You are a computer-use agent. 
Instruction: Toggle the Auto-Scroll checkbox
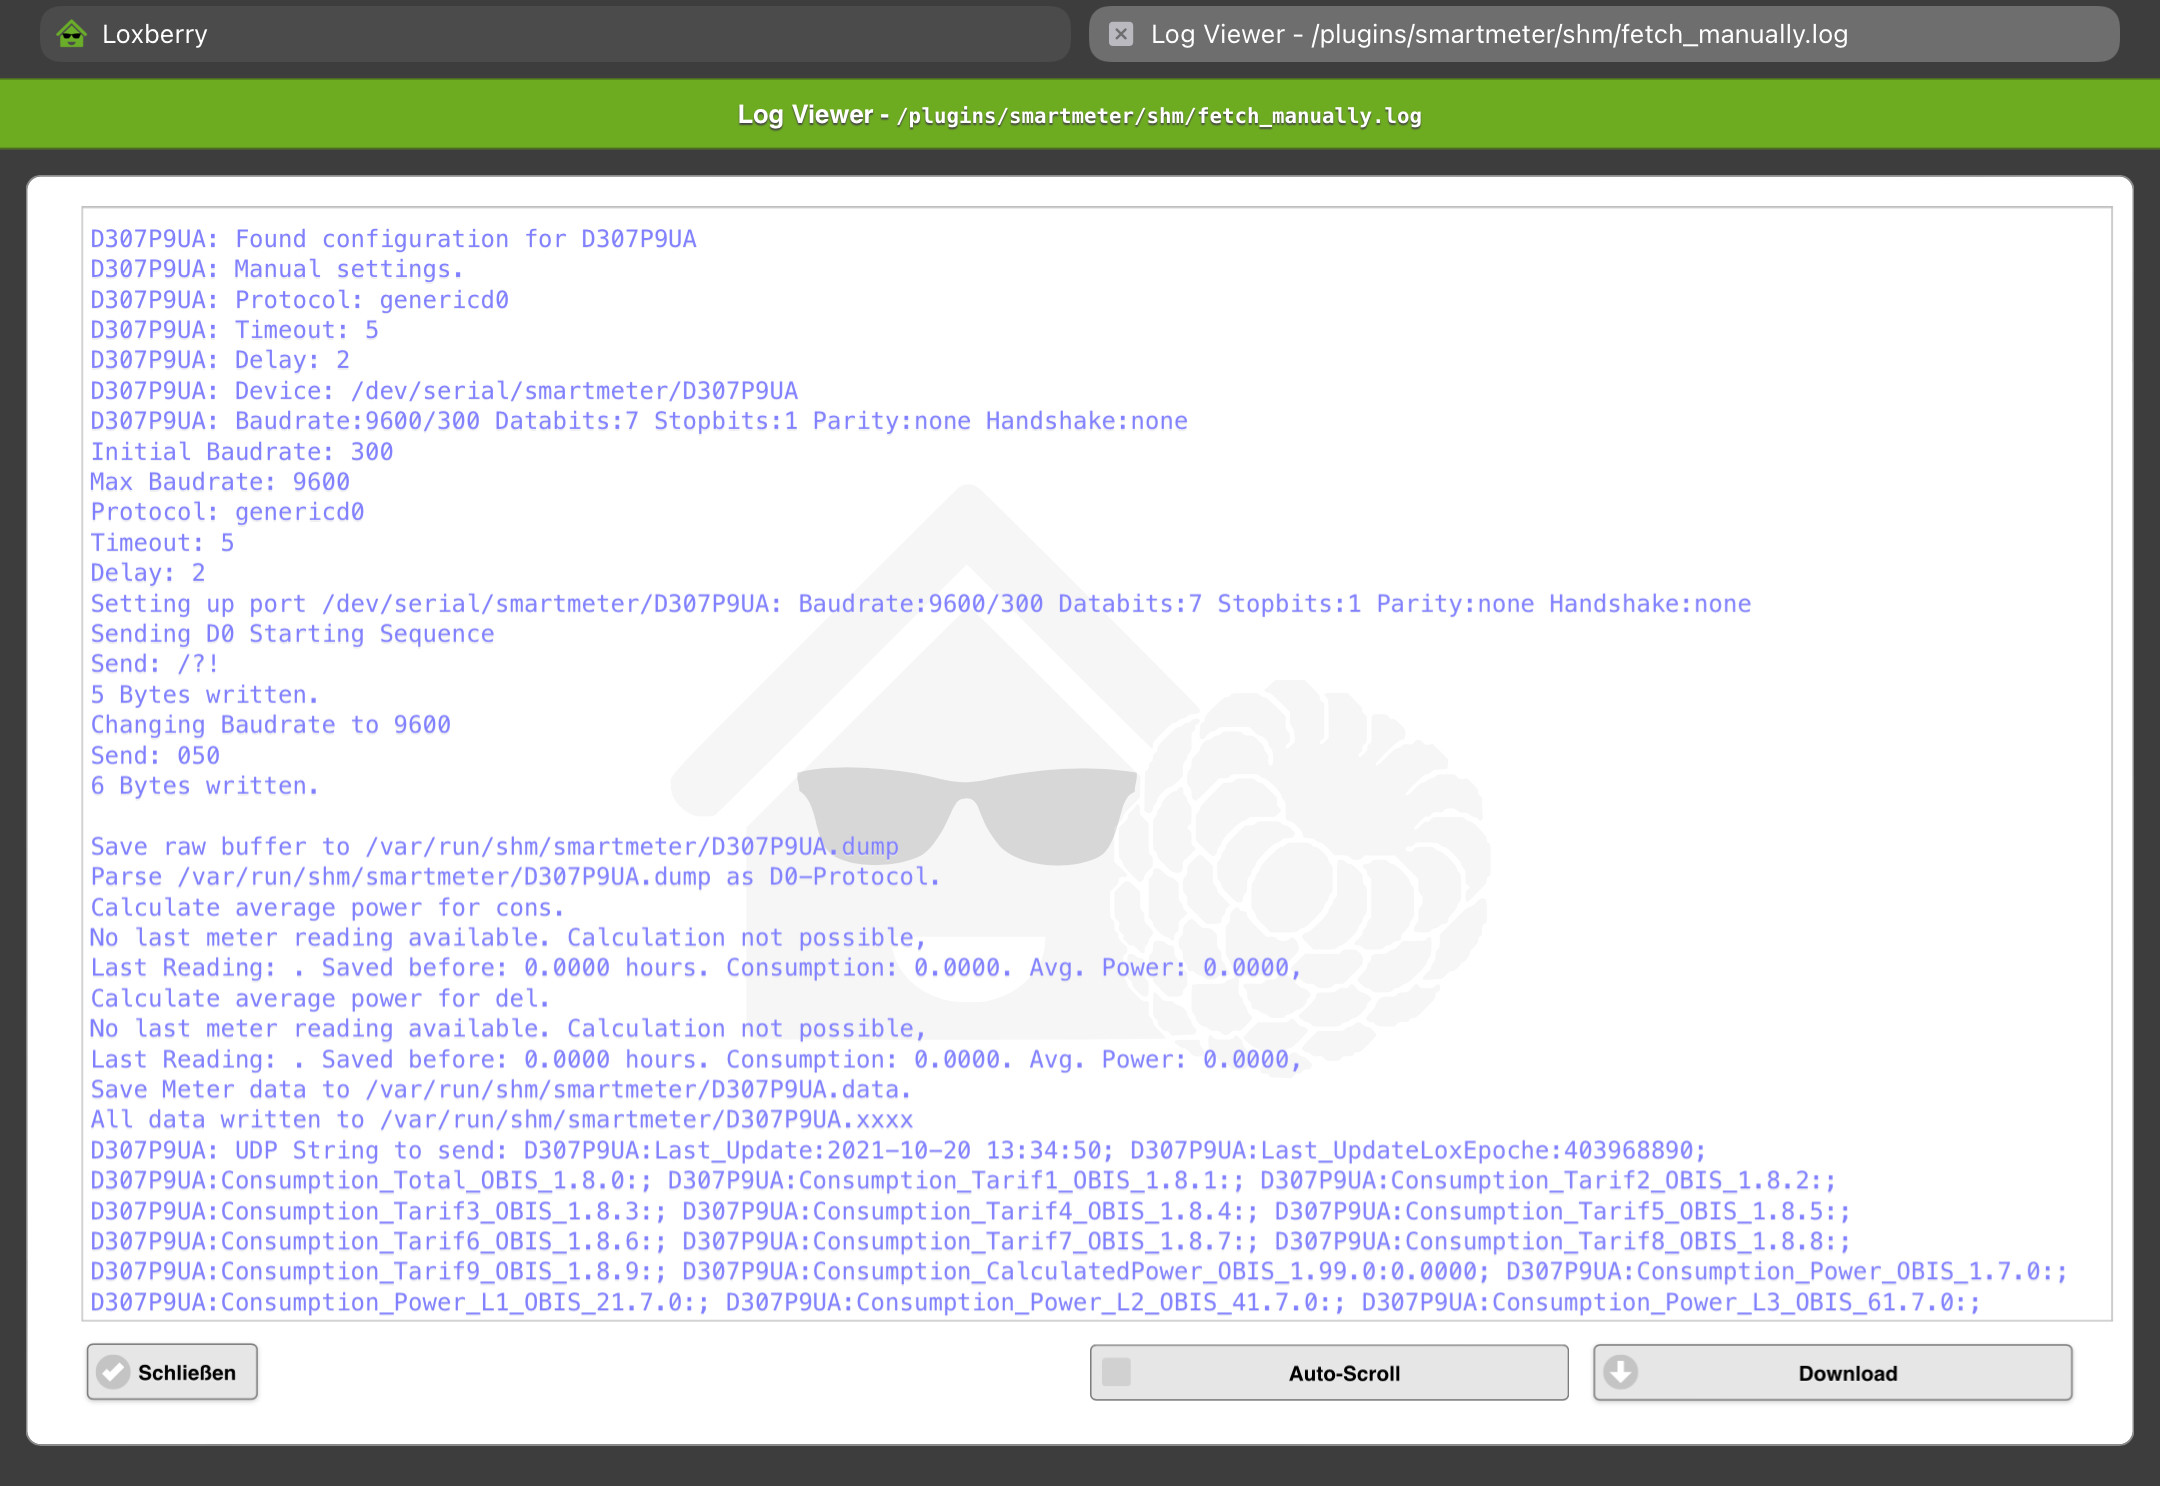click(1116, 1372)
